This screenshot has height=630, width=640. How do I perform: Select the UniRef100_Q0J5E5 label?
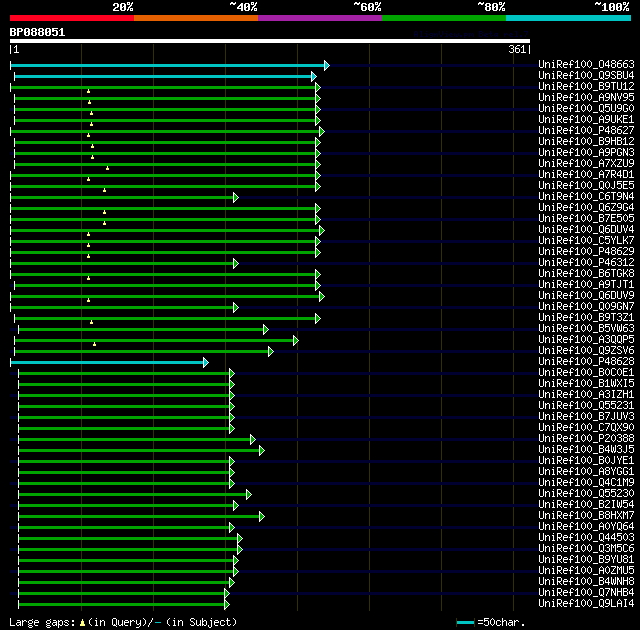[x=586, y=185]
